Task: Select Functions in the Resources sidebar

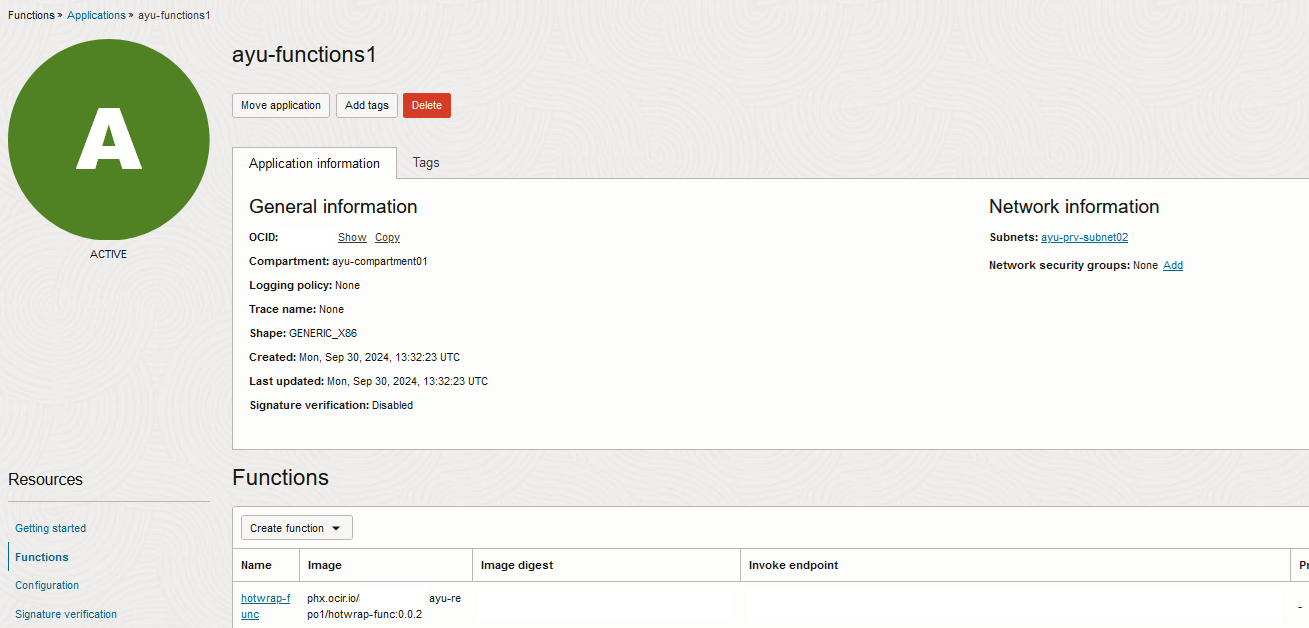Action: (x=41, y=557)
